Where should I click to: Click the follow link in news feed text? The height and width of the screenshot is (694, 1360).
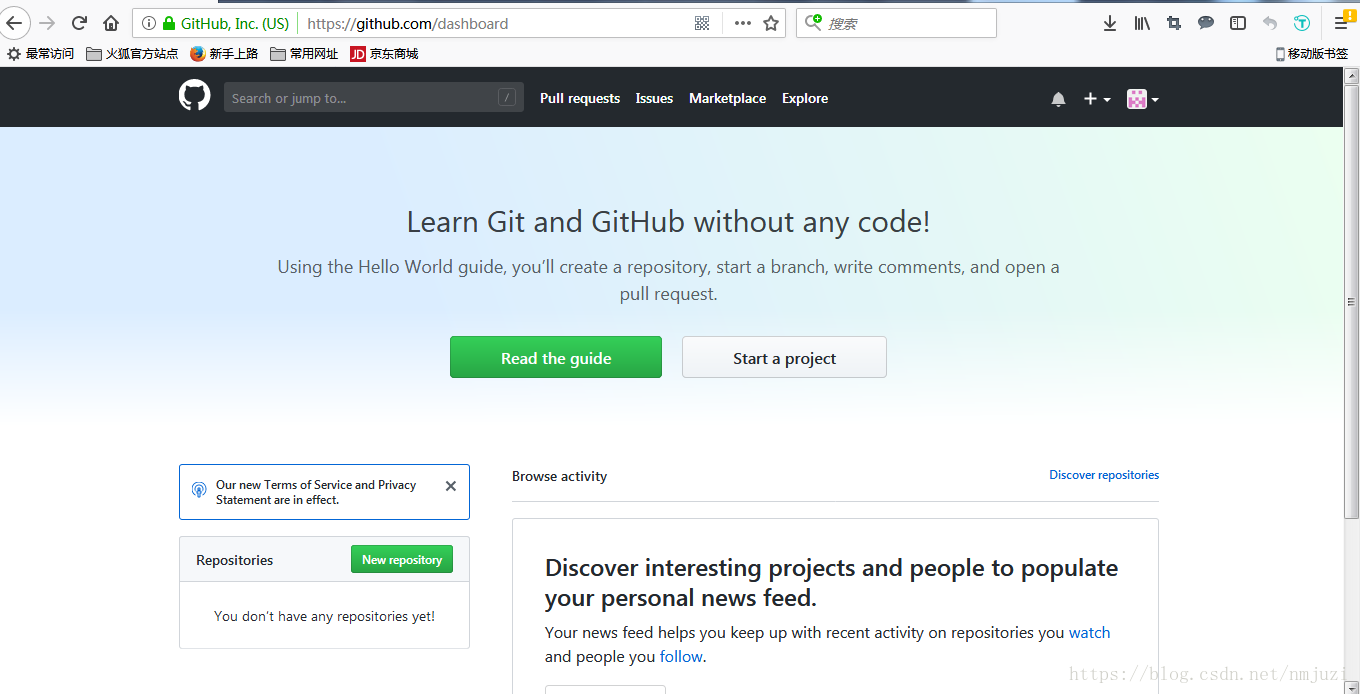click(681, 656)
